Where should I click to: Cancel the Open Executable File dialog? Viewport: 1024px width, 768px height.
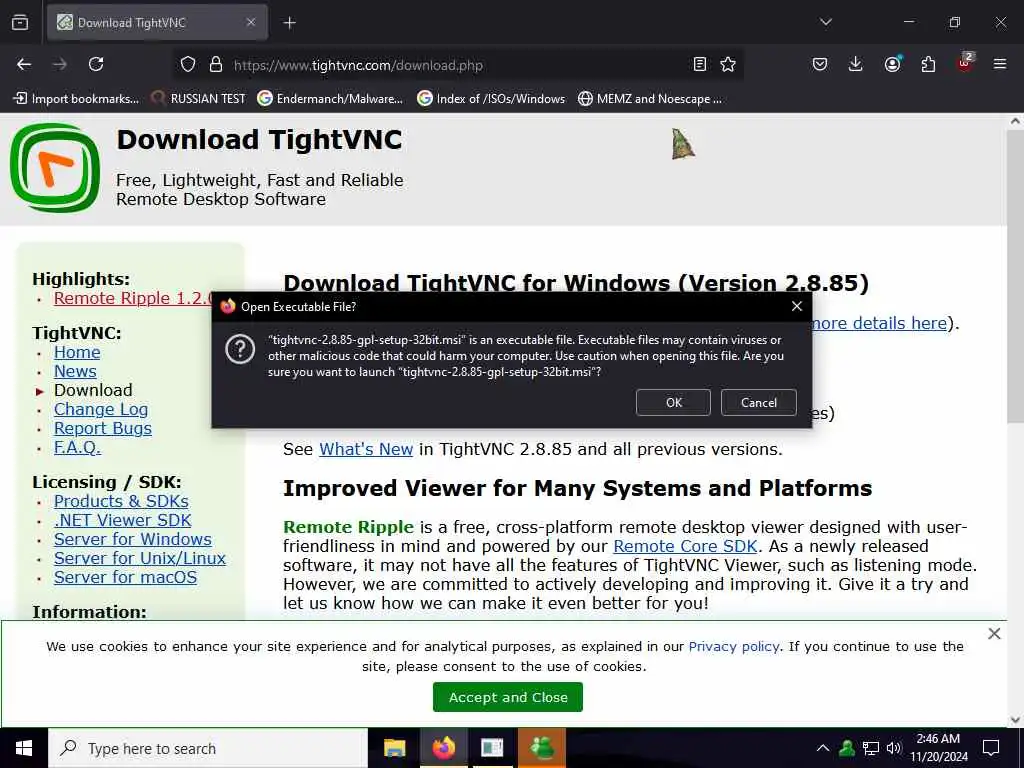(759, 402)
